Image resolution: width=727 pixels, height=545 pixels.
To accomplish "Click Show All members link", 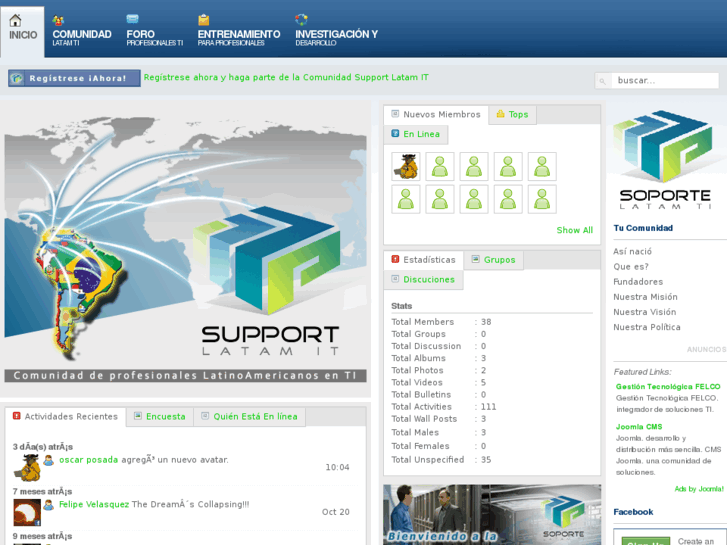I will pos(574,230).
